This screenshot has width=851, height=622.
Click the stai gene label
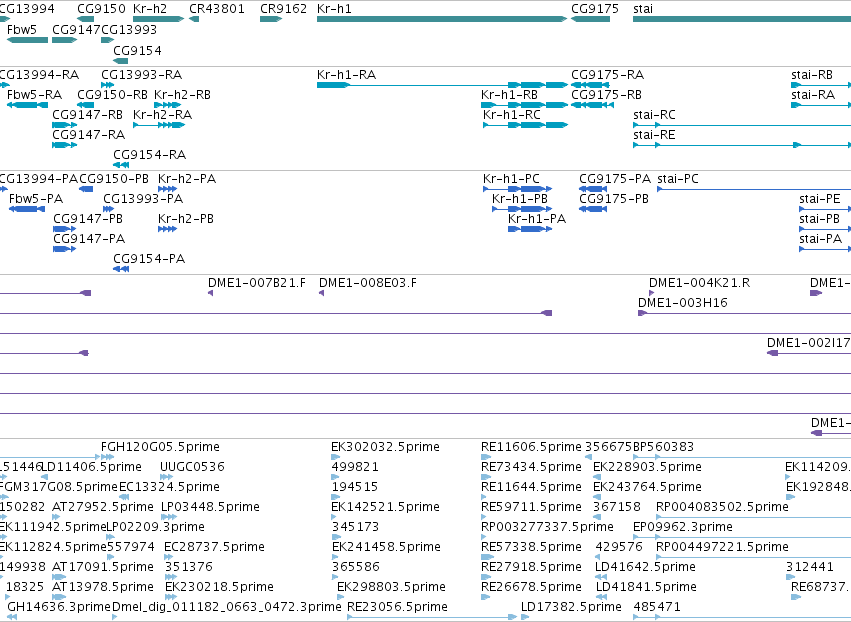pyautogui.click(x=643, y=9)
